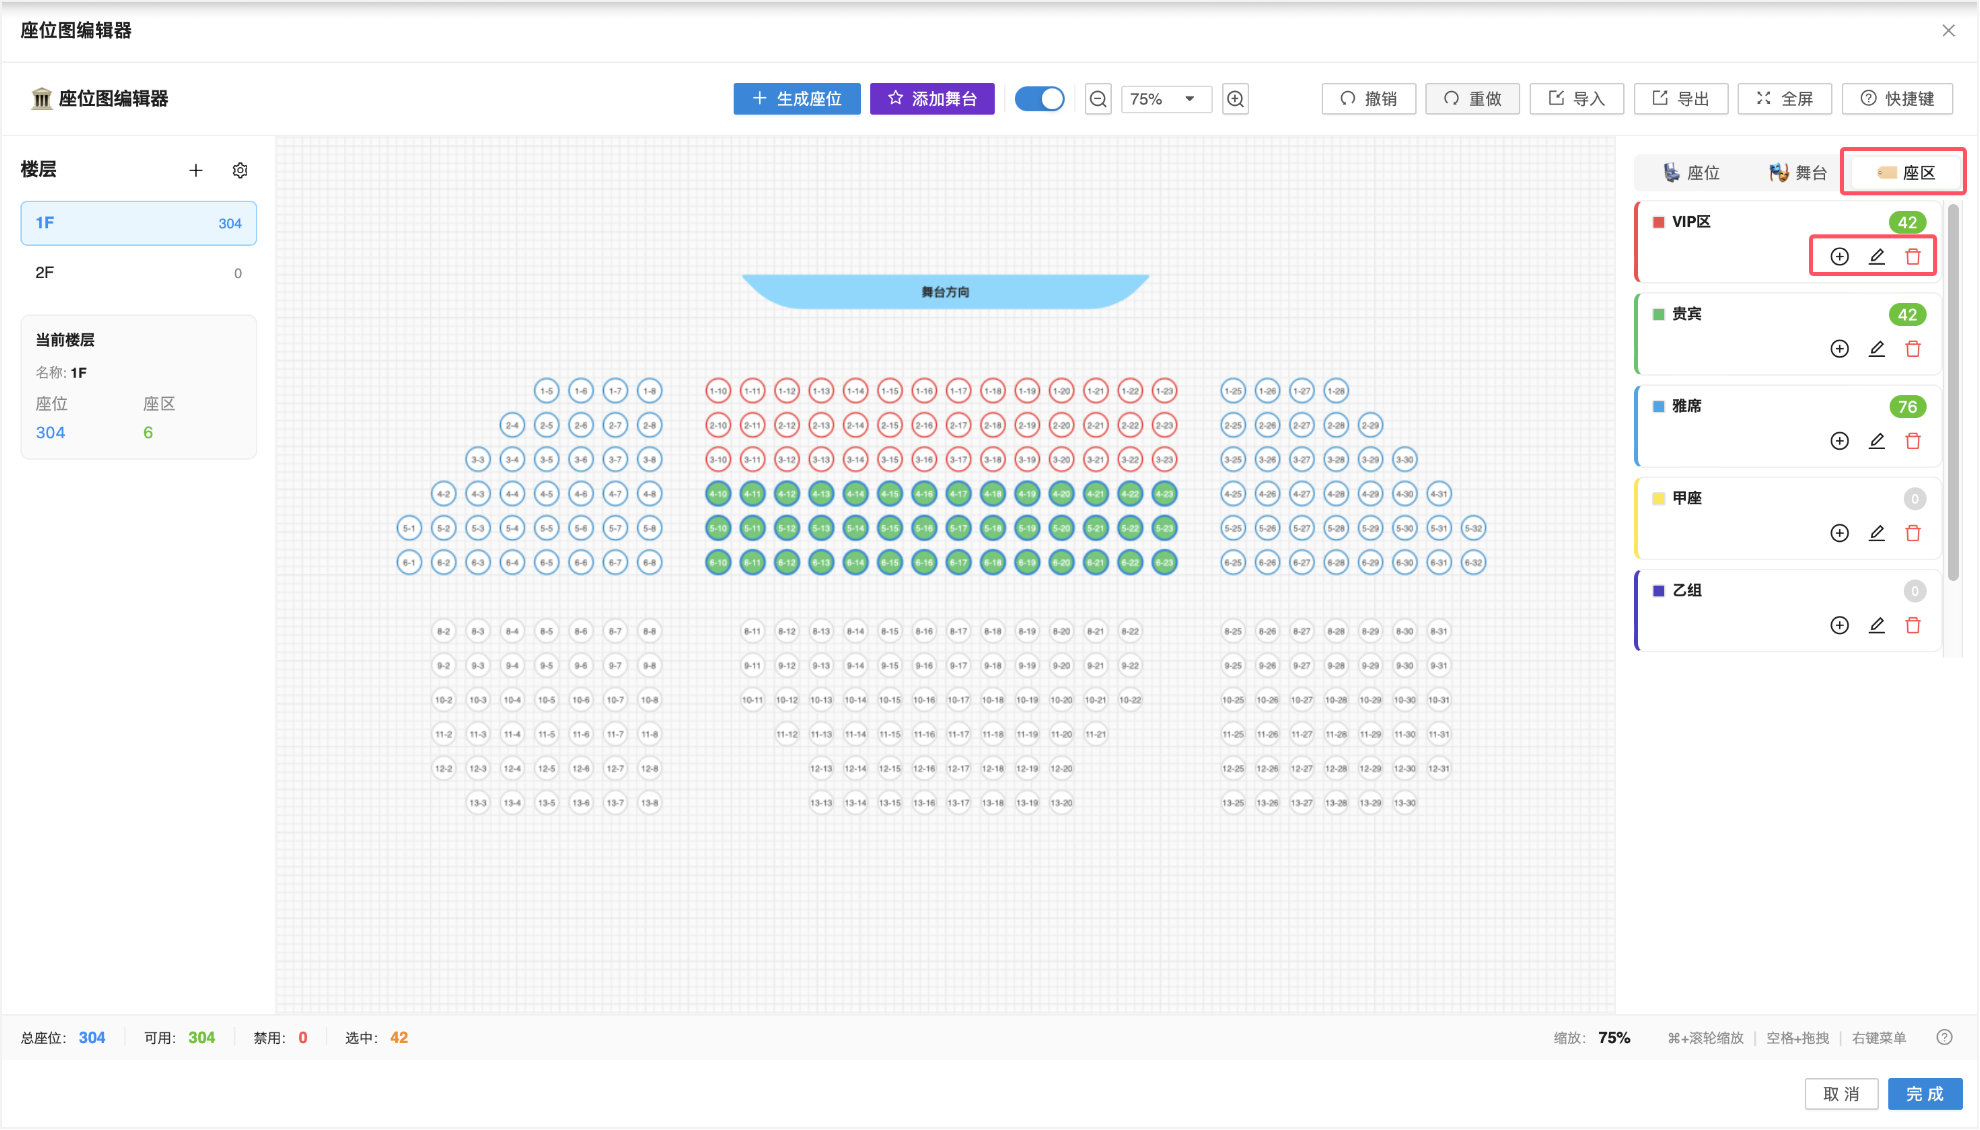Click the 生成座位 button
The image size is (1980, 1130).
(x=797, y=99)
